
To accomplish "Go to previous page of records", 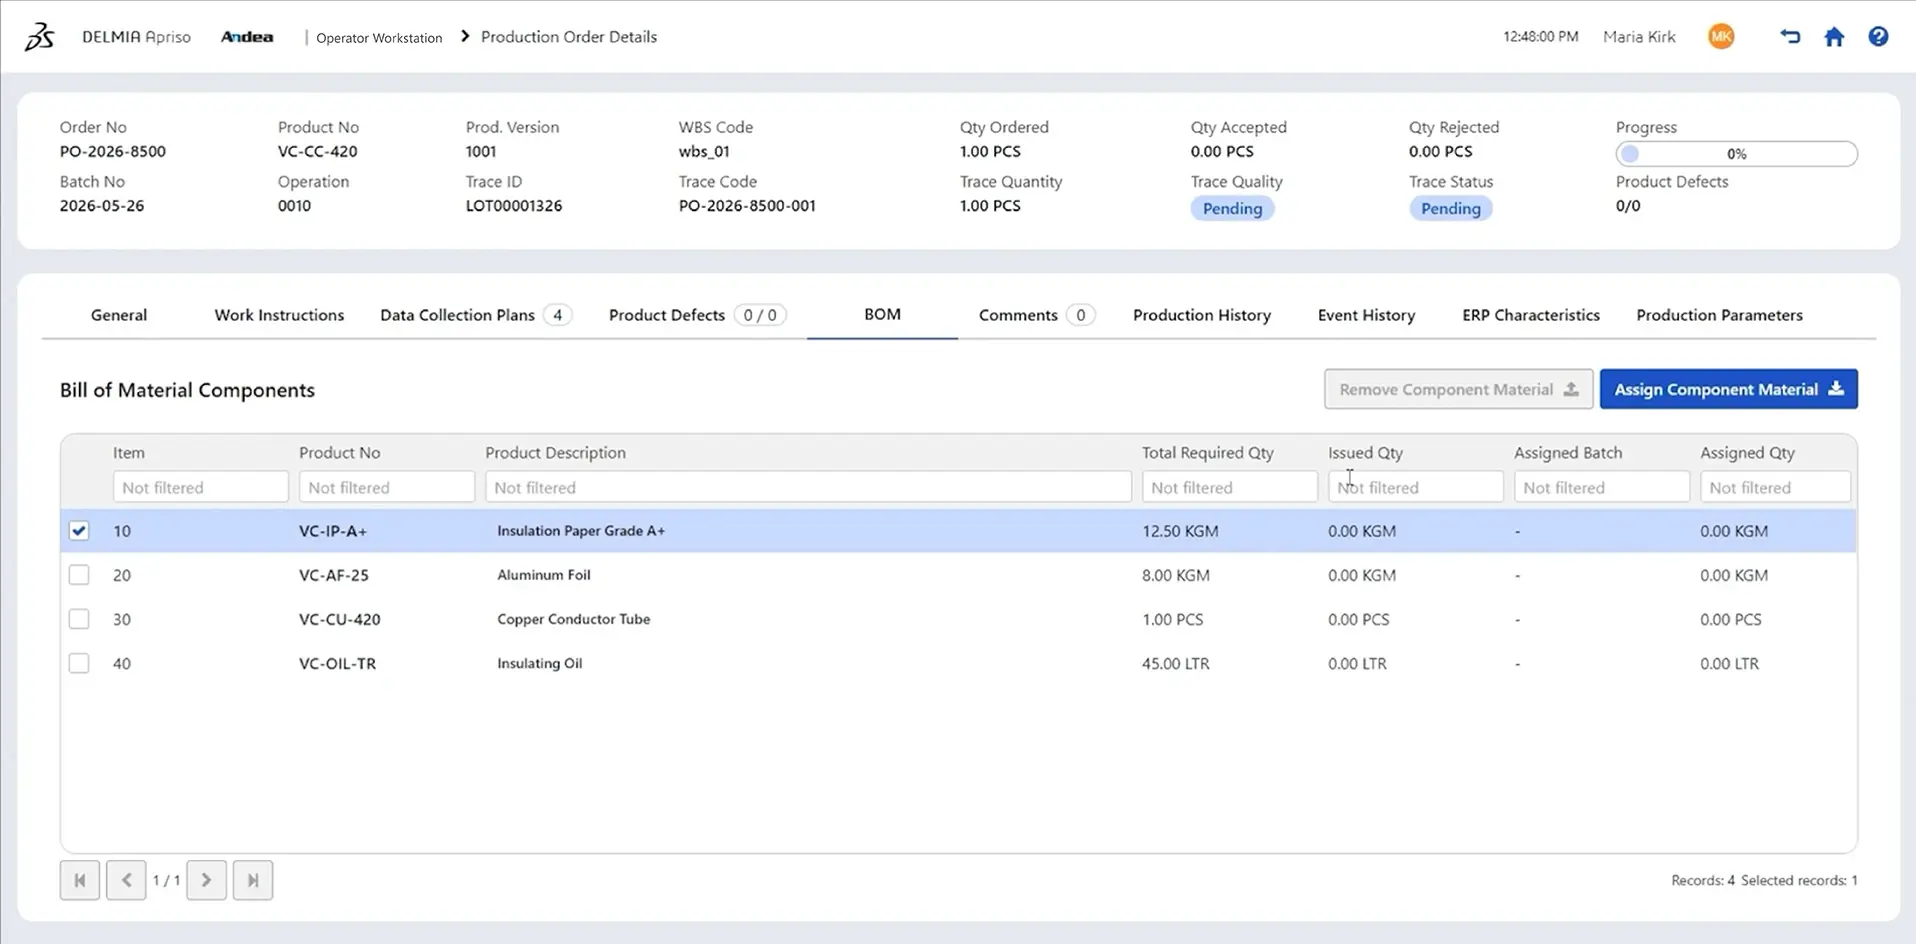I will pyautogui.click(x=126, y=880).
